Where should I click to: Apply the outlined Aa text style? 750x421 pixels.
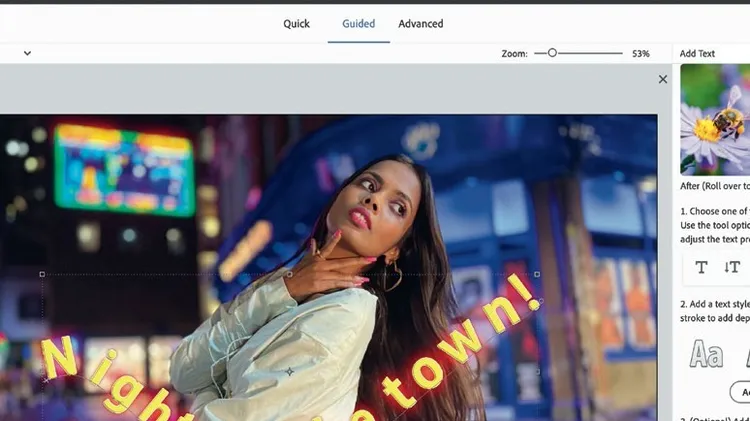[x=706, y=354]
